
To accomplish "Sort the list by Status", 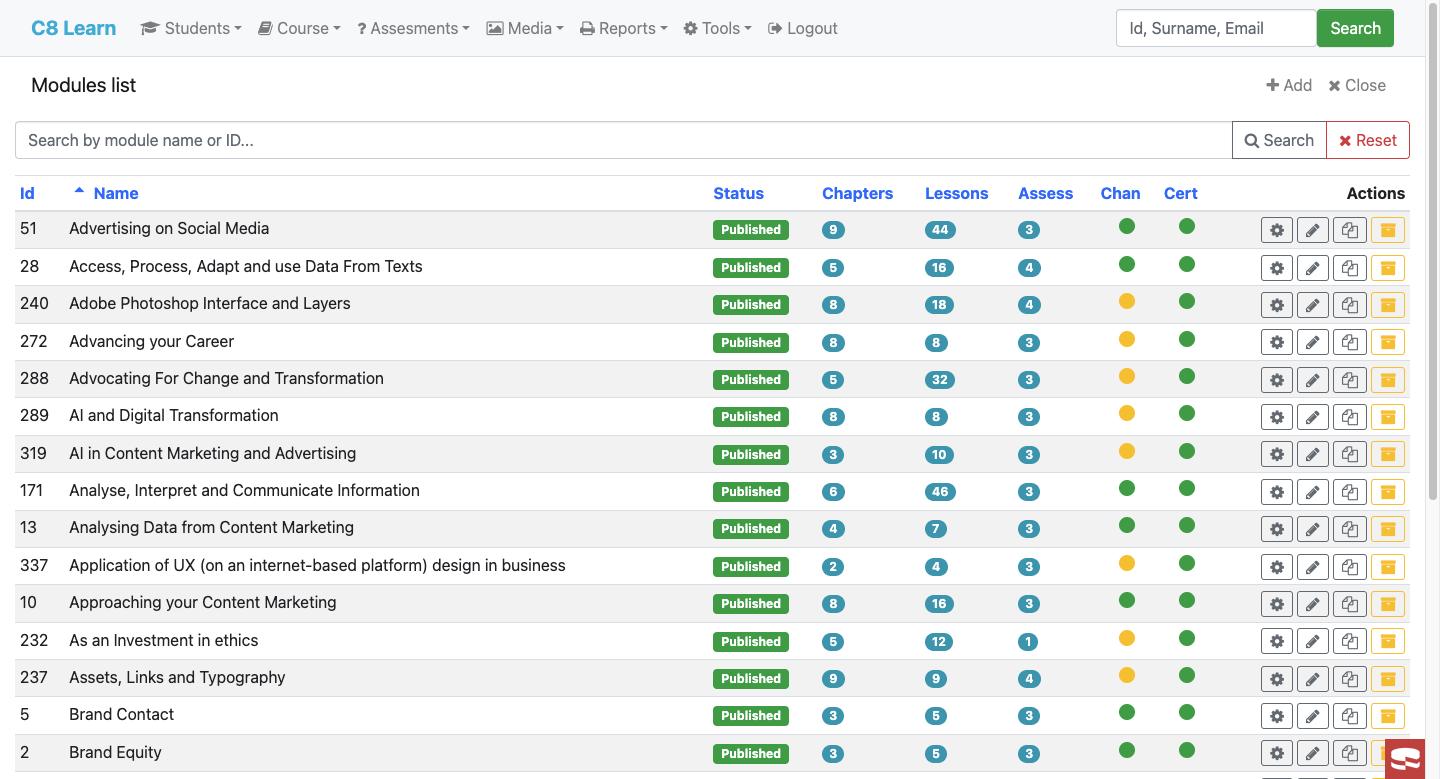I will (x=738, y=193).
